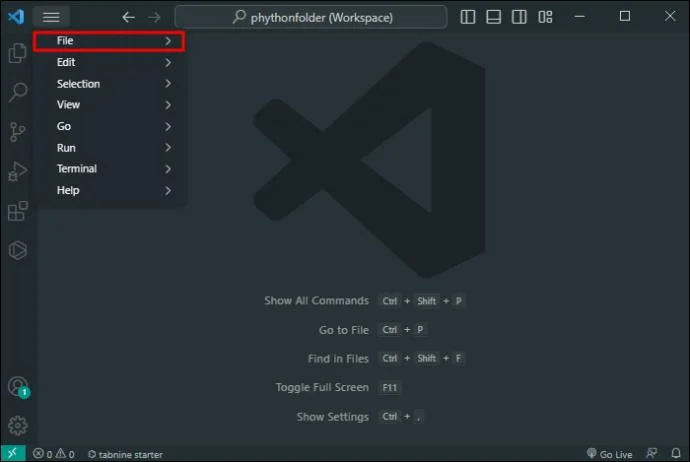The height and width of the screenshot is (462, 690).
Task: Open notifications bell in status bar
Action: click(x=676, y=454)
